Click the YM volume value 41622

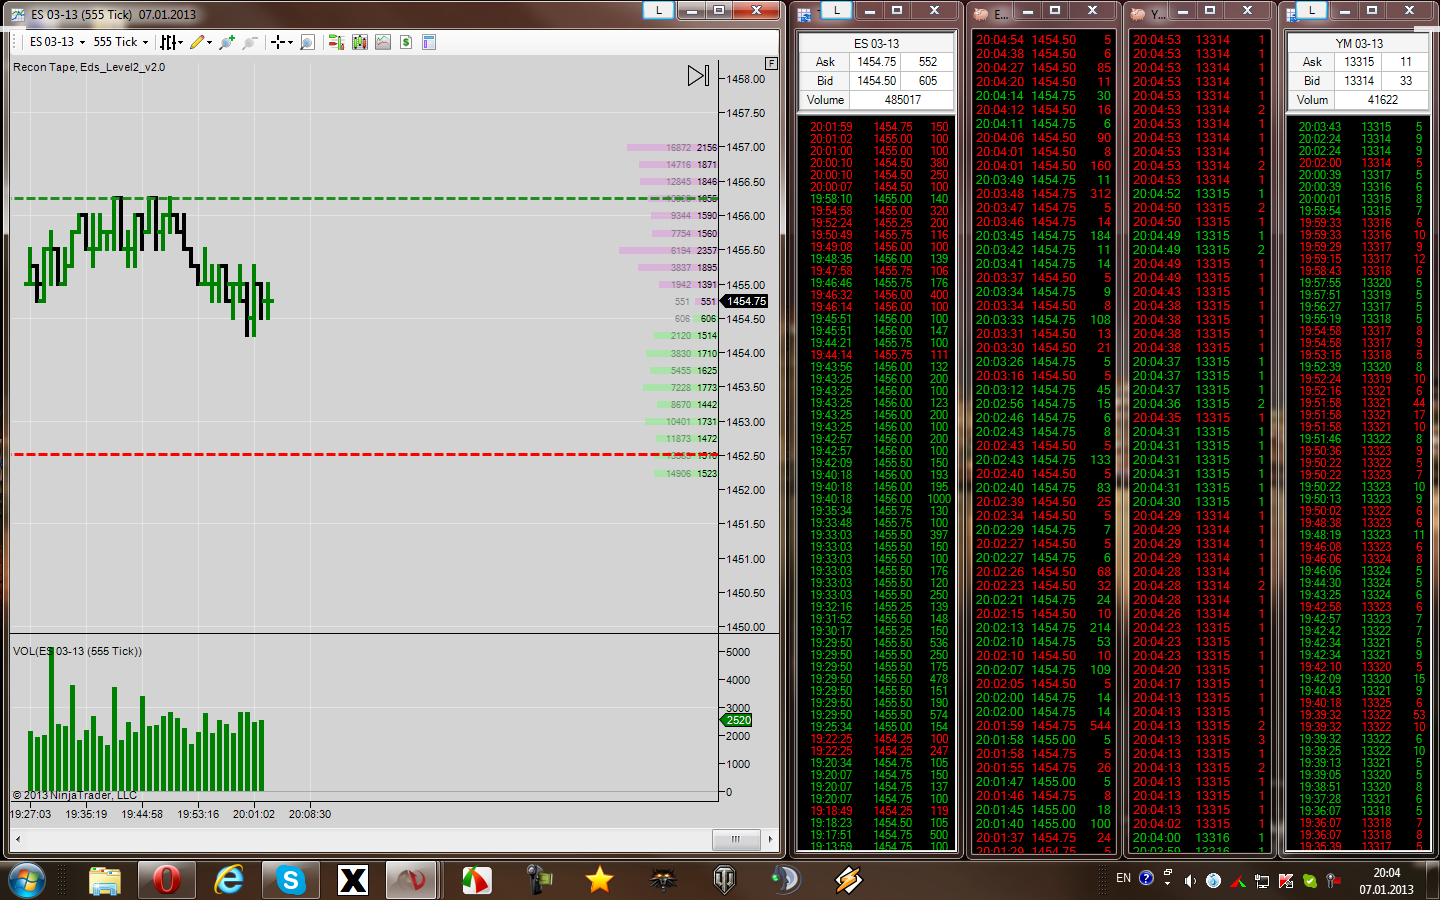coord(1383,100)
